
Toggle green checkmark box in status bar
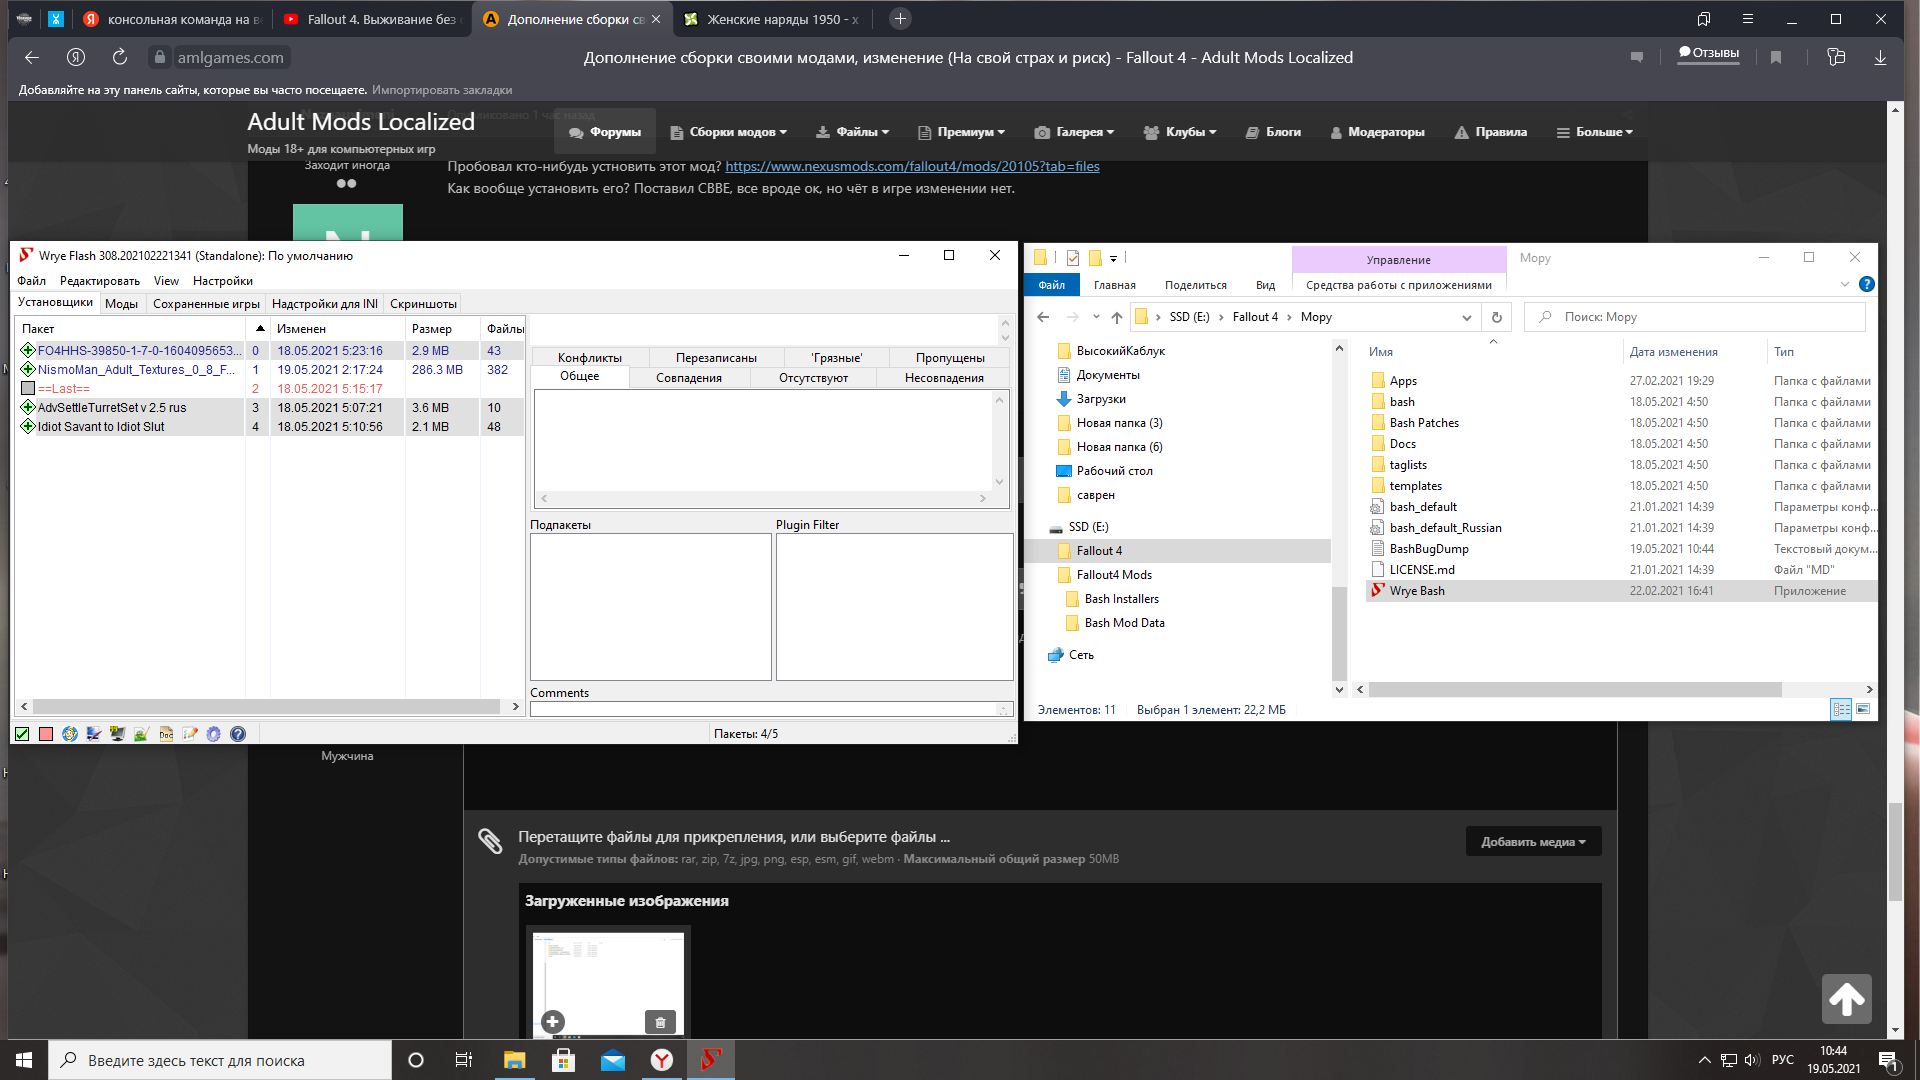coord(22,734)
